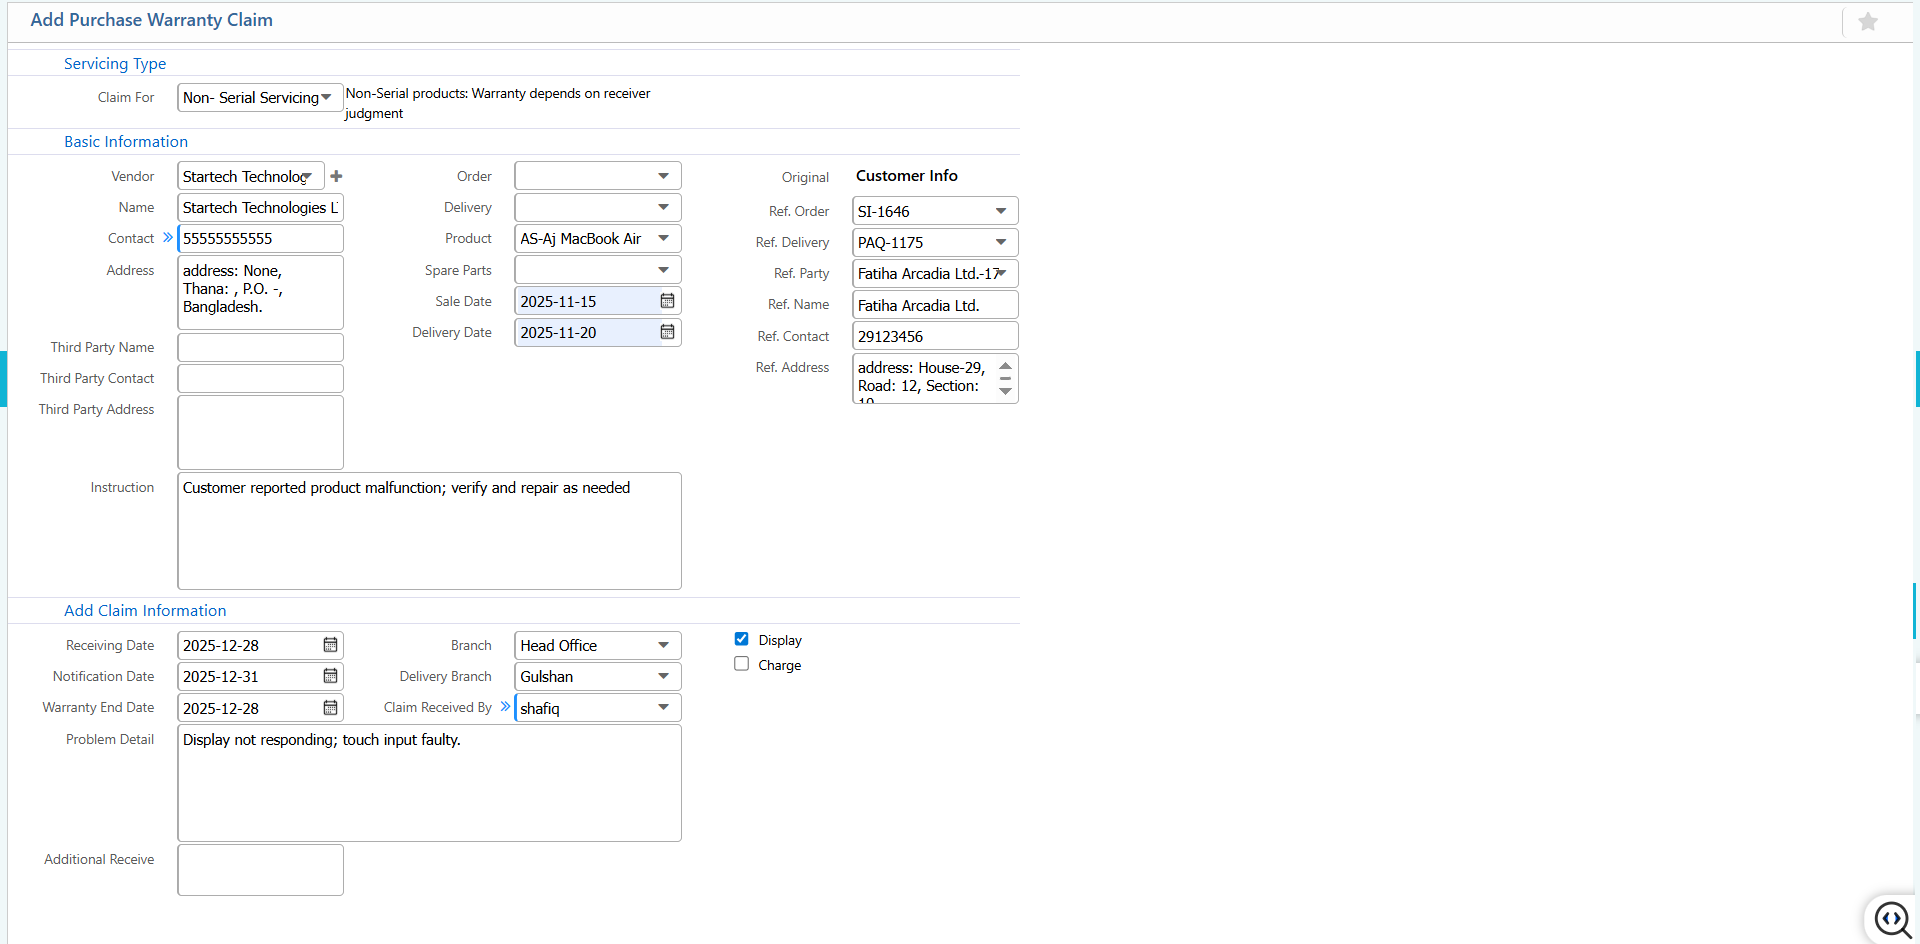Click the chevron icon beside Contact field
Viewport: 1920px width, 944px height.
pos(167,238)
